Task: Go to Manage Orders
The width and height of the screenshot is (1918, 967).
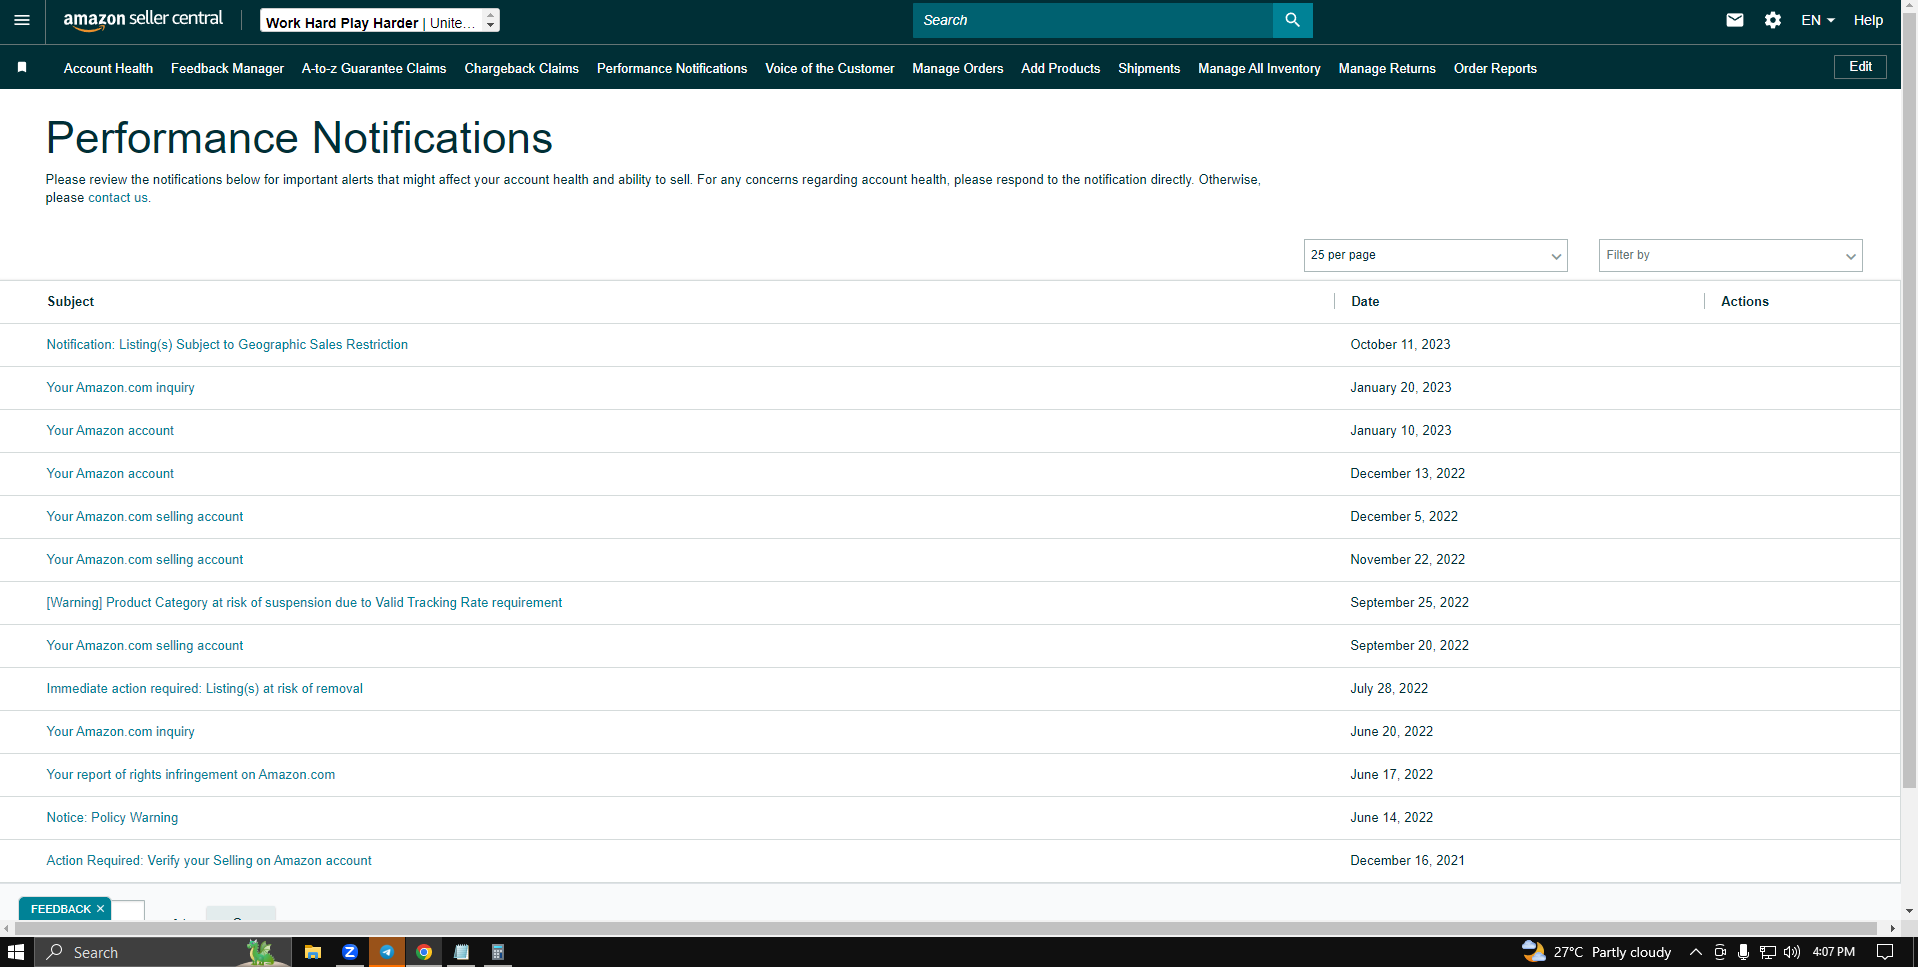Action: coord(958,68)
